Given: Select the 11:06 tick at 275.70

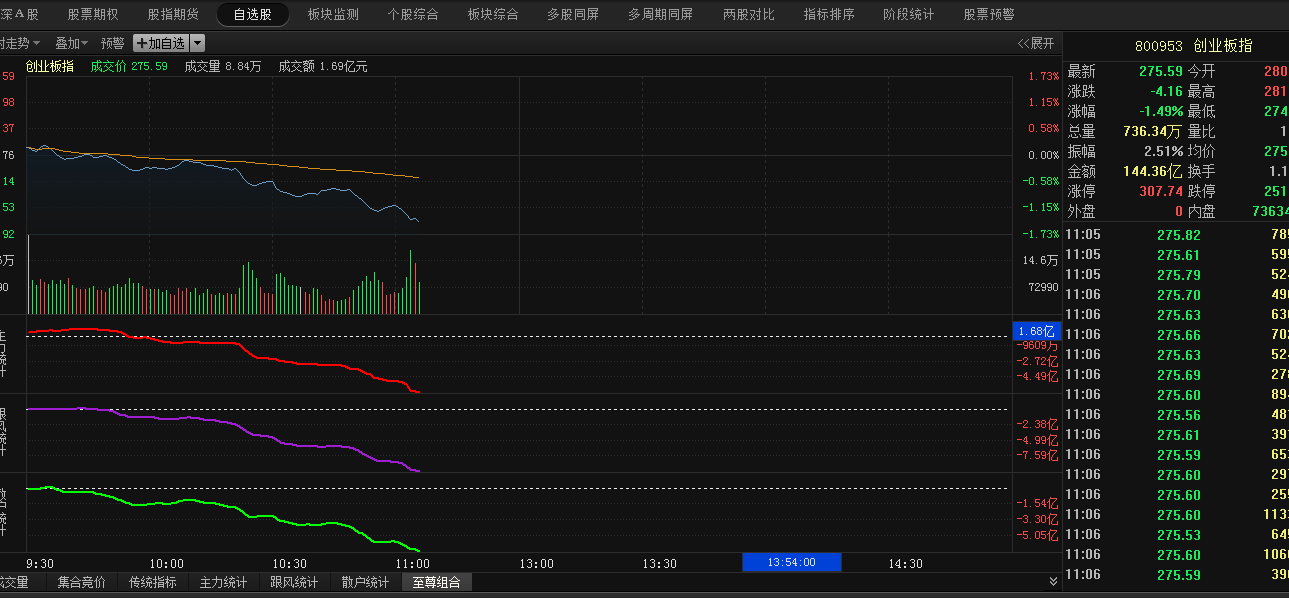Looking at the screenshot, I should [x=1176, y=295].
